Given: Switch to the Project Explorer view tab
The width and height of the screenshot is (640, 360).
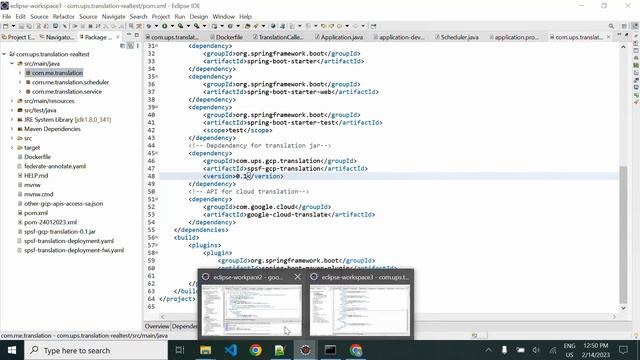Looking at the screenshot, I should [x=18, y=37].
